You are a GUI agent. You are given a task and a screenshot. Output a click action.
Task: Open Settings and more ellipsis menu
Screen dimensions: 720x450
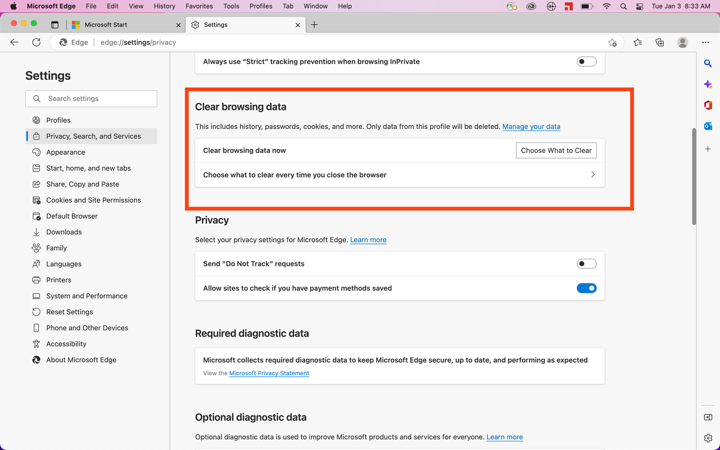tap(706, 42)
